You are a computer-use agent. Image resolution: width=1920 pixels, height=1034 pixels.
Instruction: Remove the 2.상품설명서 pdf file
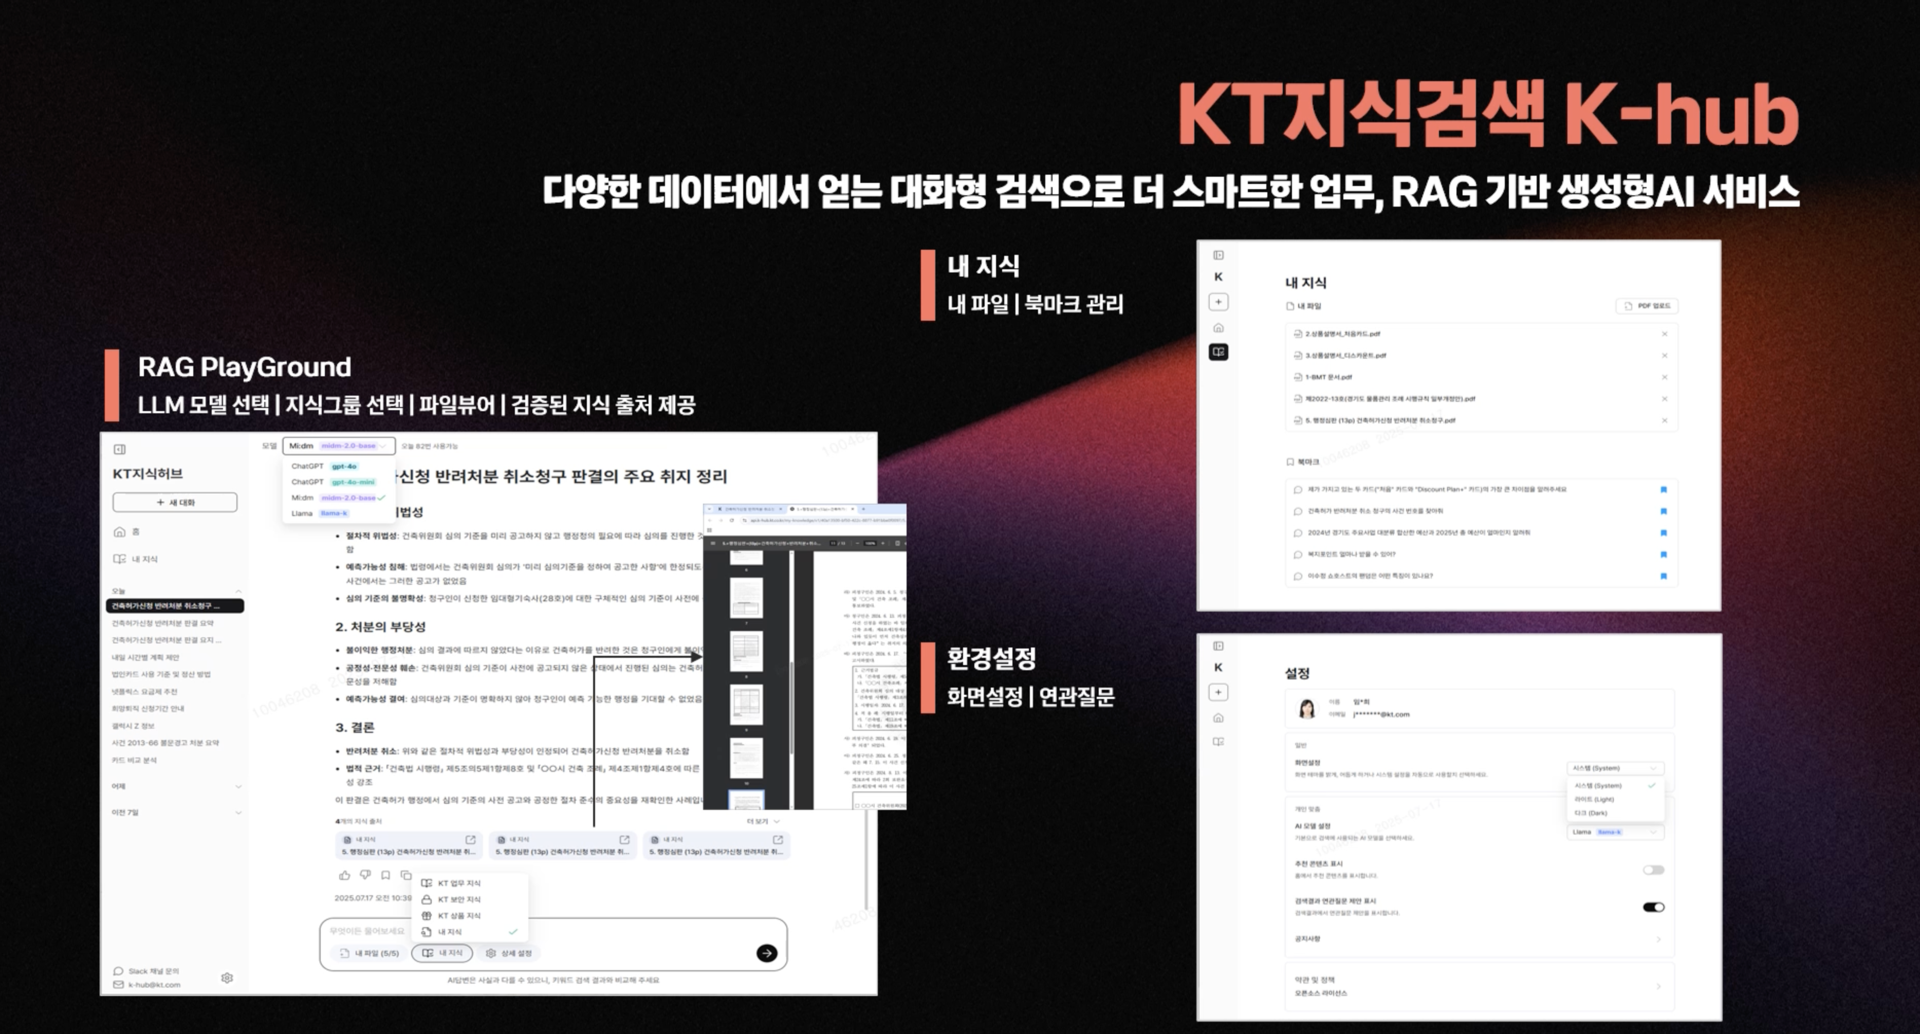[1664, 334]
